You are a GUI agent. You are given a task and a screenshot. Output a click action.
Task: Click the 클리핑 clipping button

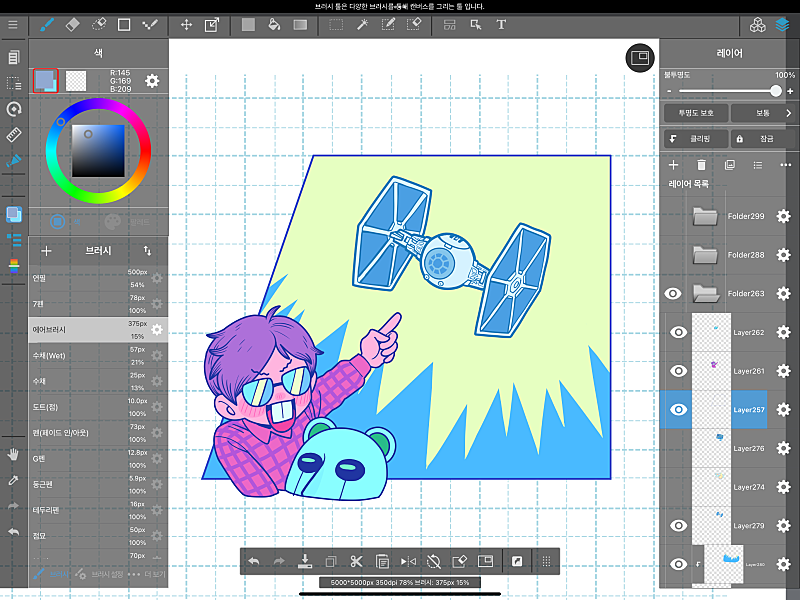[x=695, y=139]
